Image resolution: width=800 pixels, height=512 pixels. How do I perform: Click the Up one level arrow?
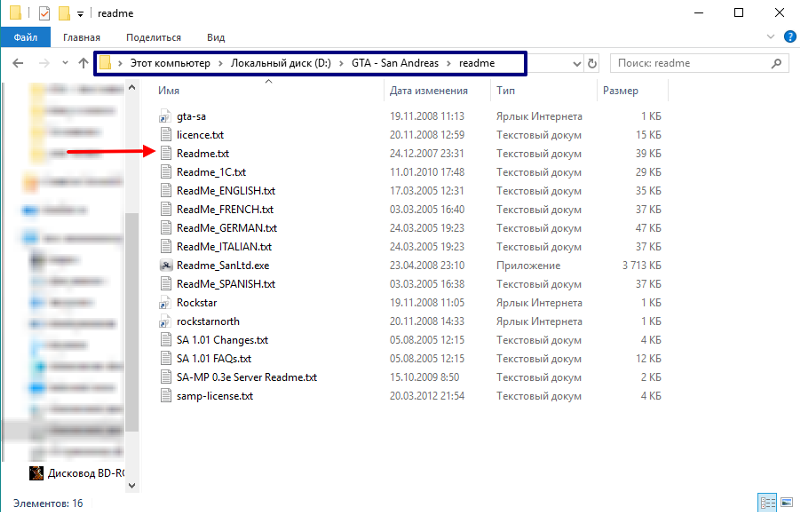tap(83, 63)
